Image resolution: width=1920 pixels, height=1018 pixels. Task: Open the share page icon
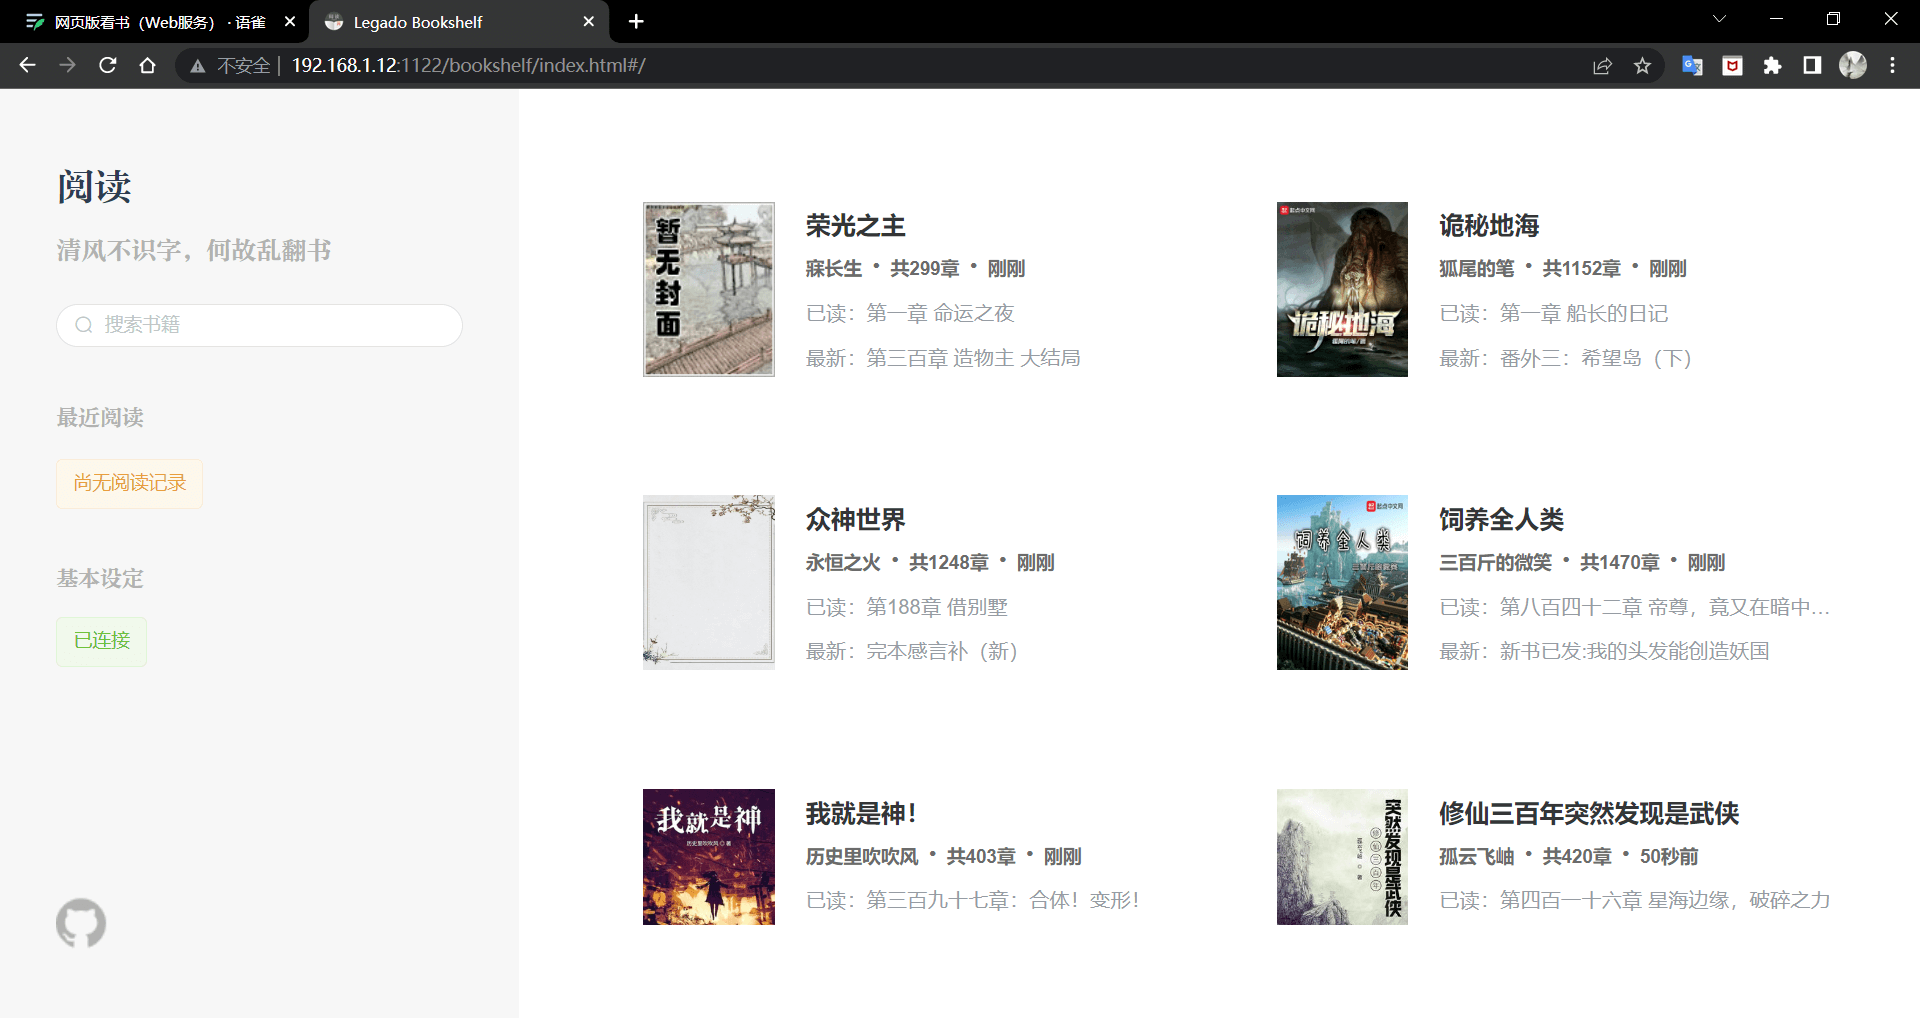(1602, 65)
